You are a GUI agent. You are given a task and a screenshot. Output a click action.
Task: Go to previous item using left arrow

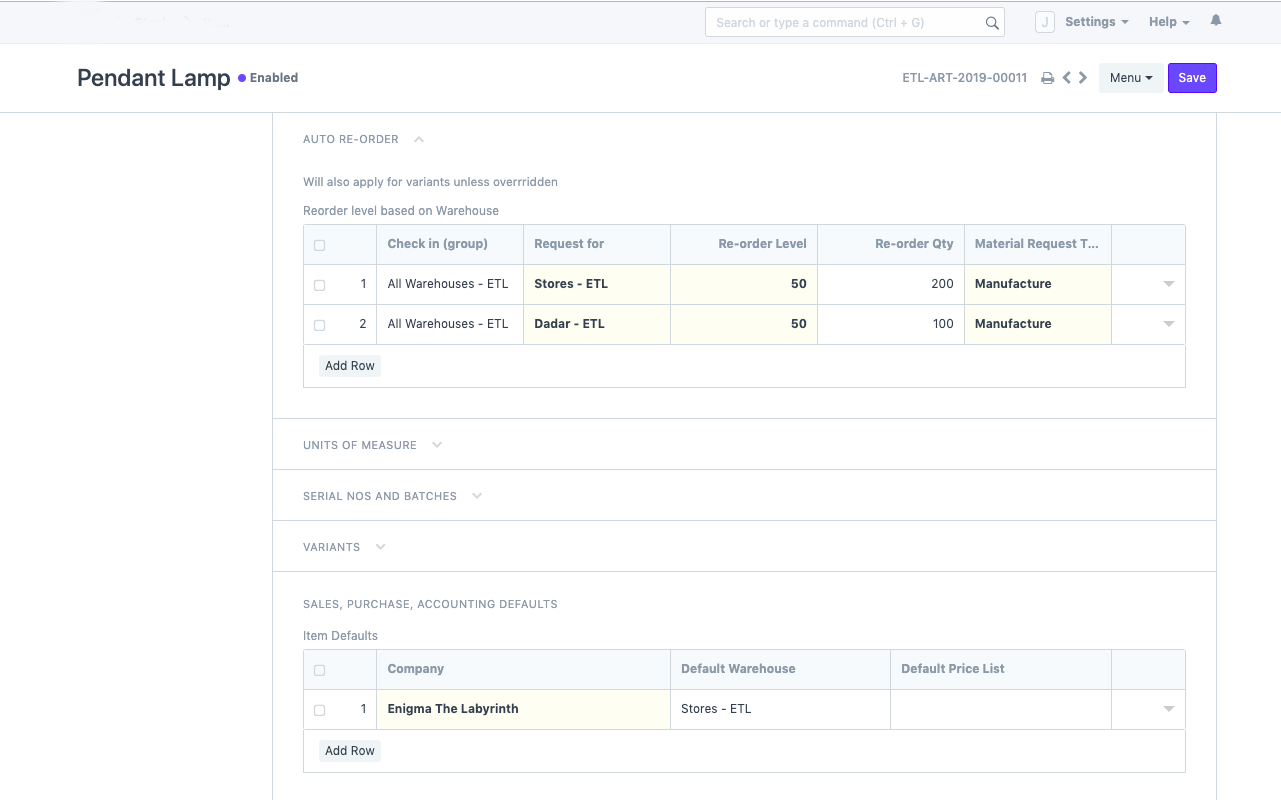[x=1067, y=78]
